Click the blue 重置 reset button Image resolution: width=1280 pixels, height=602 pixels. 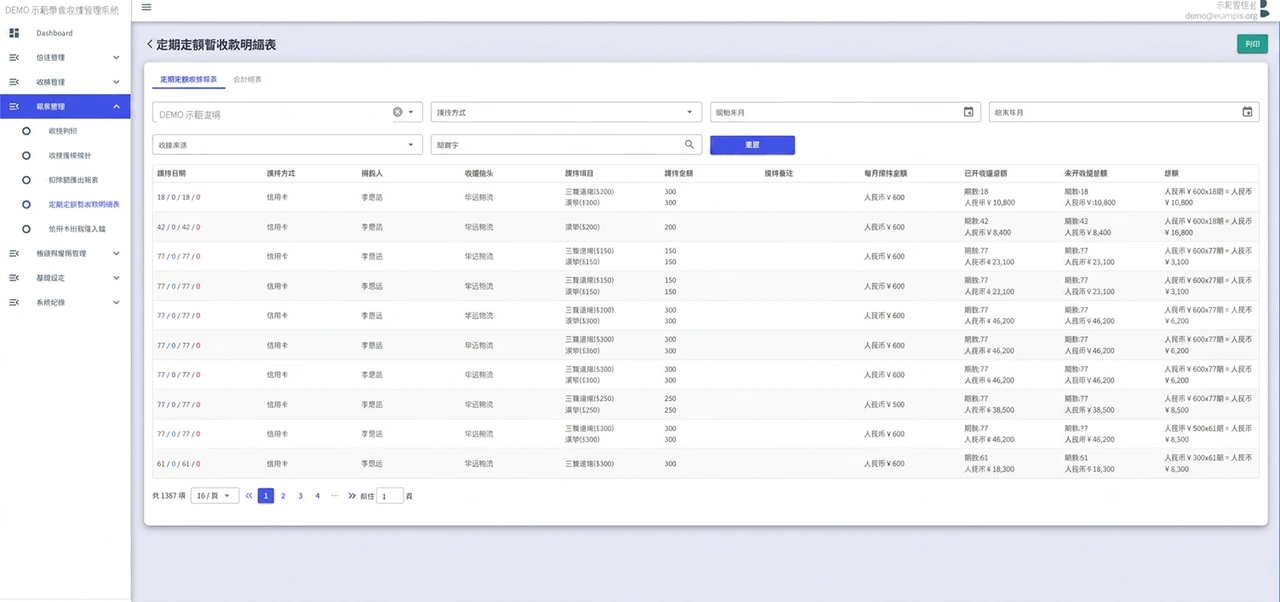[x=752, y=145]
